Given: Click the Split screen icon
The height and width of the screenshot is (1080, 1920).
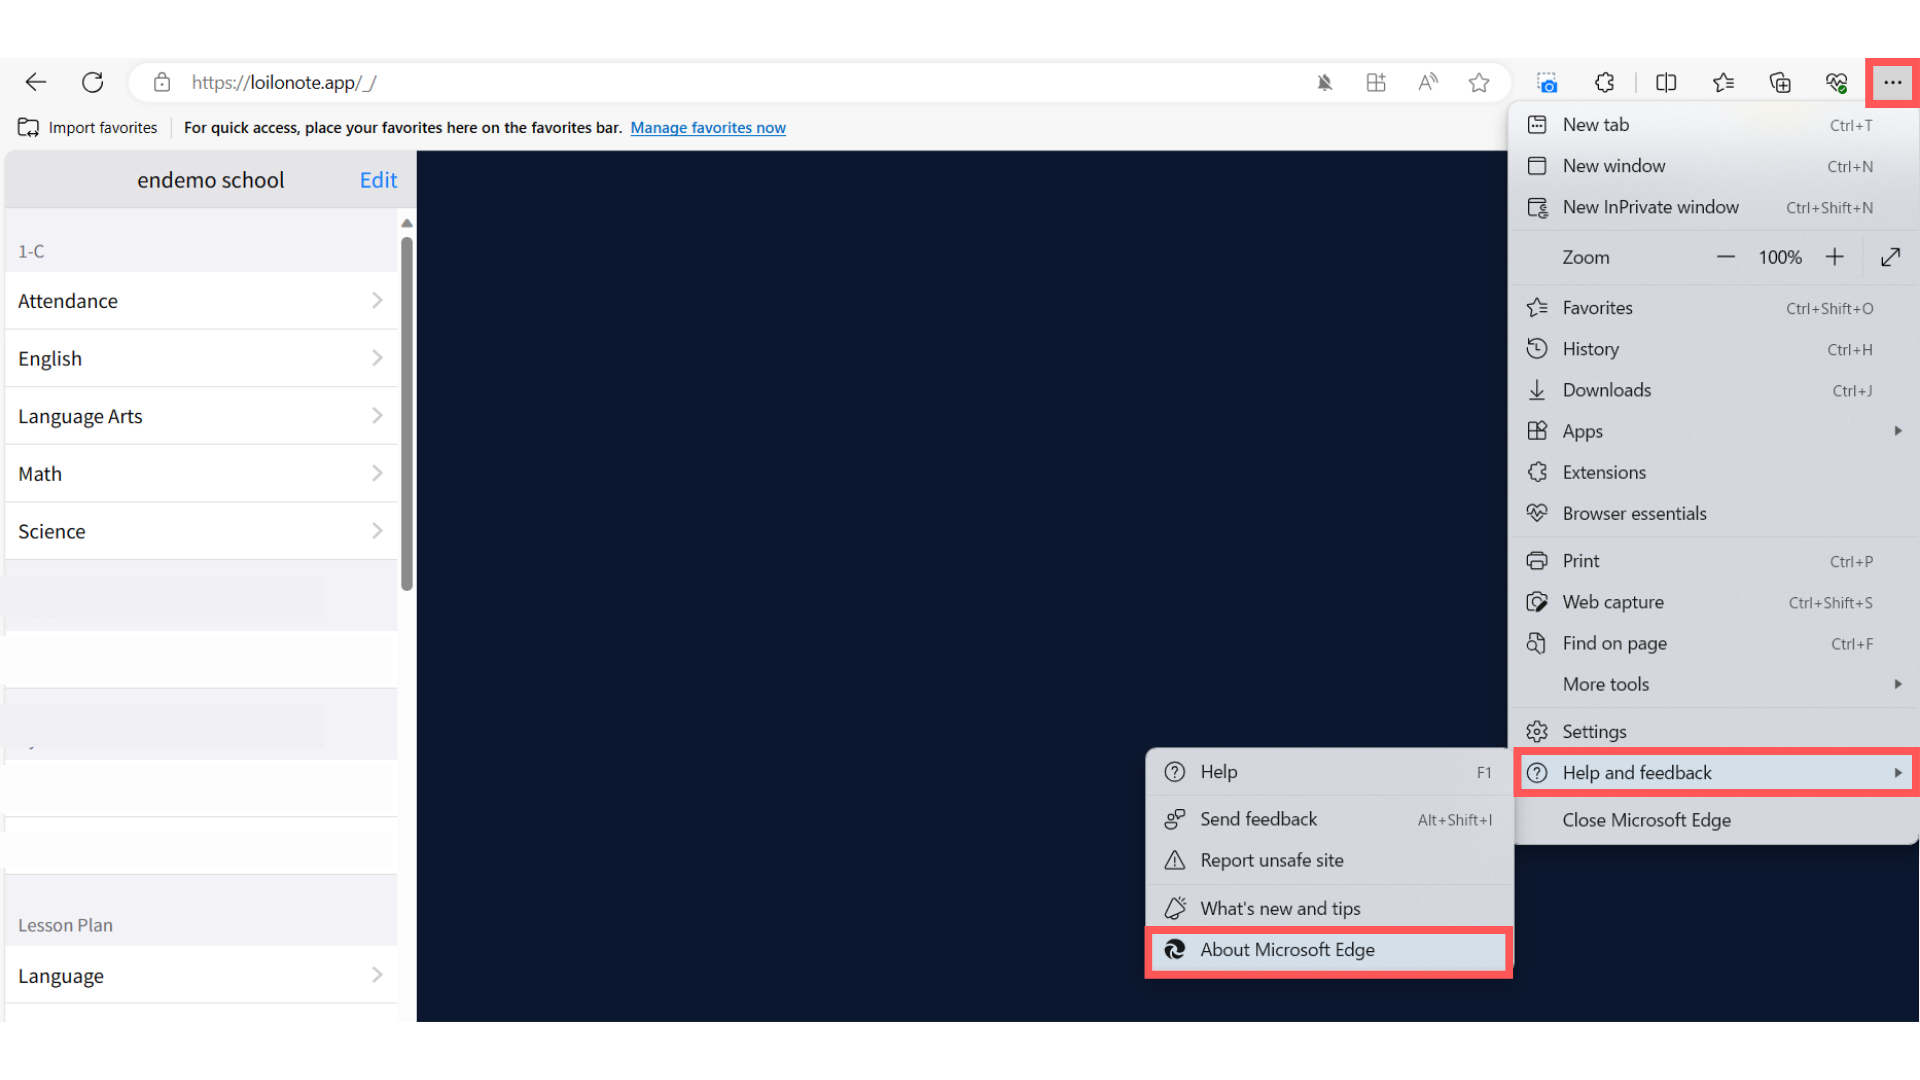Looking at the screenshot, I should tap(1666, 82).
